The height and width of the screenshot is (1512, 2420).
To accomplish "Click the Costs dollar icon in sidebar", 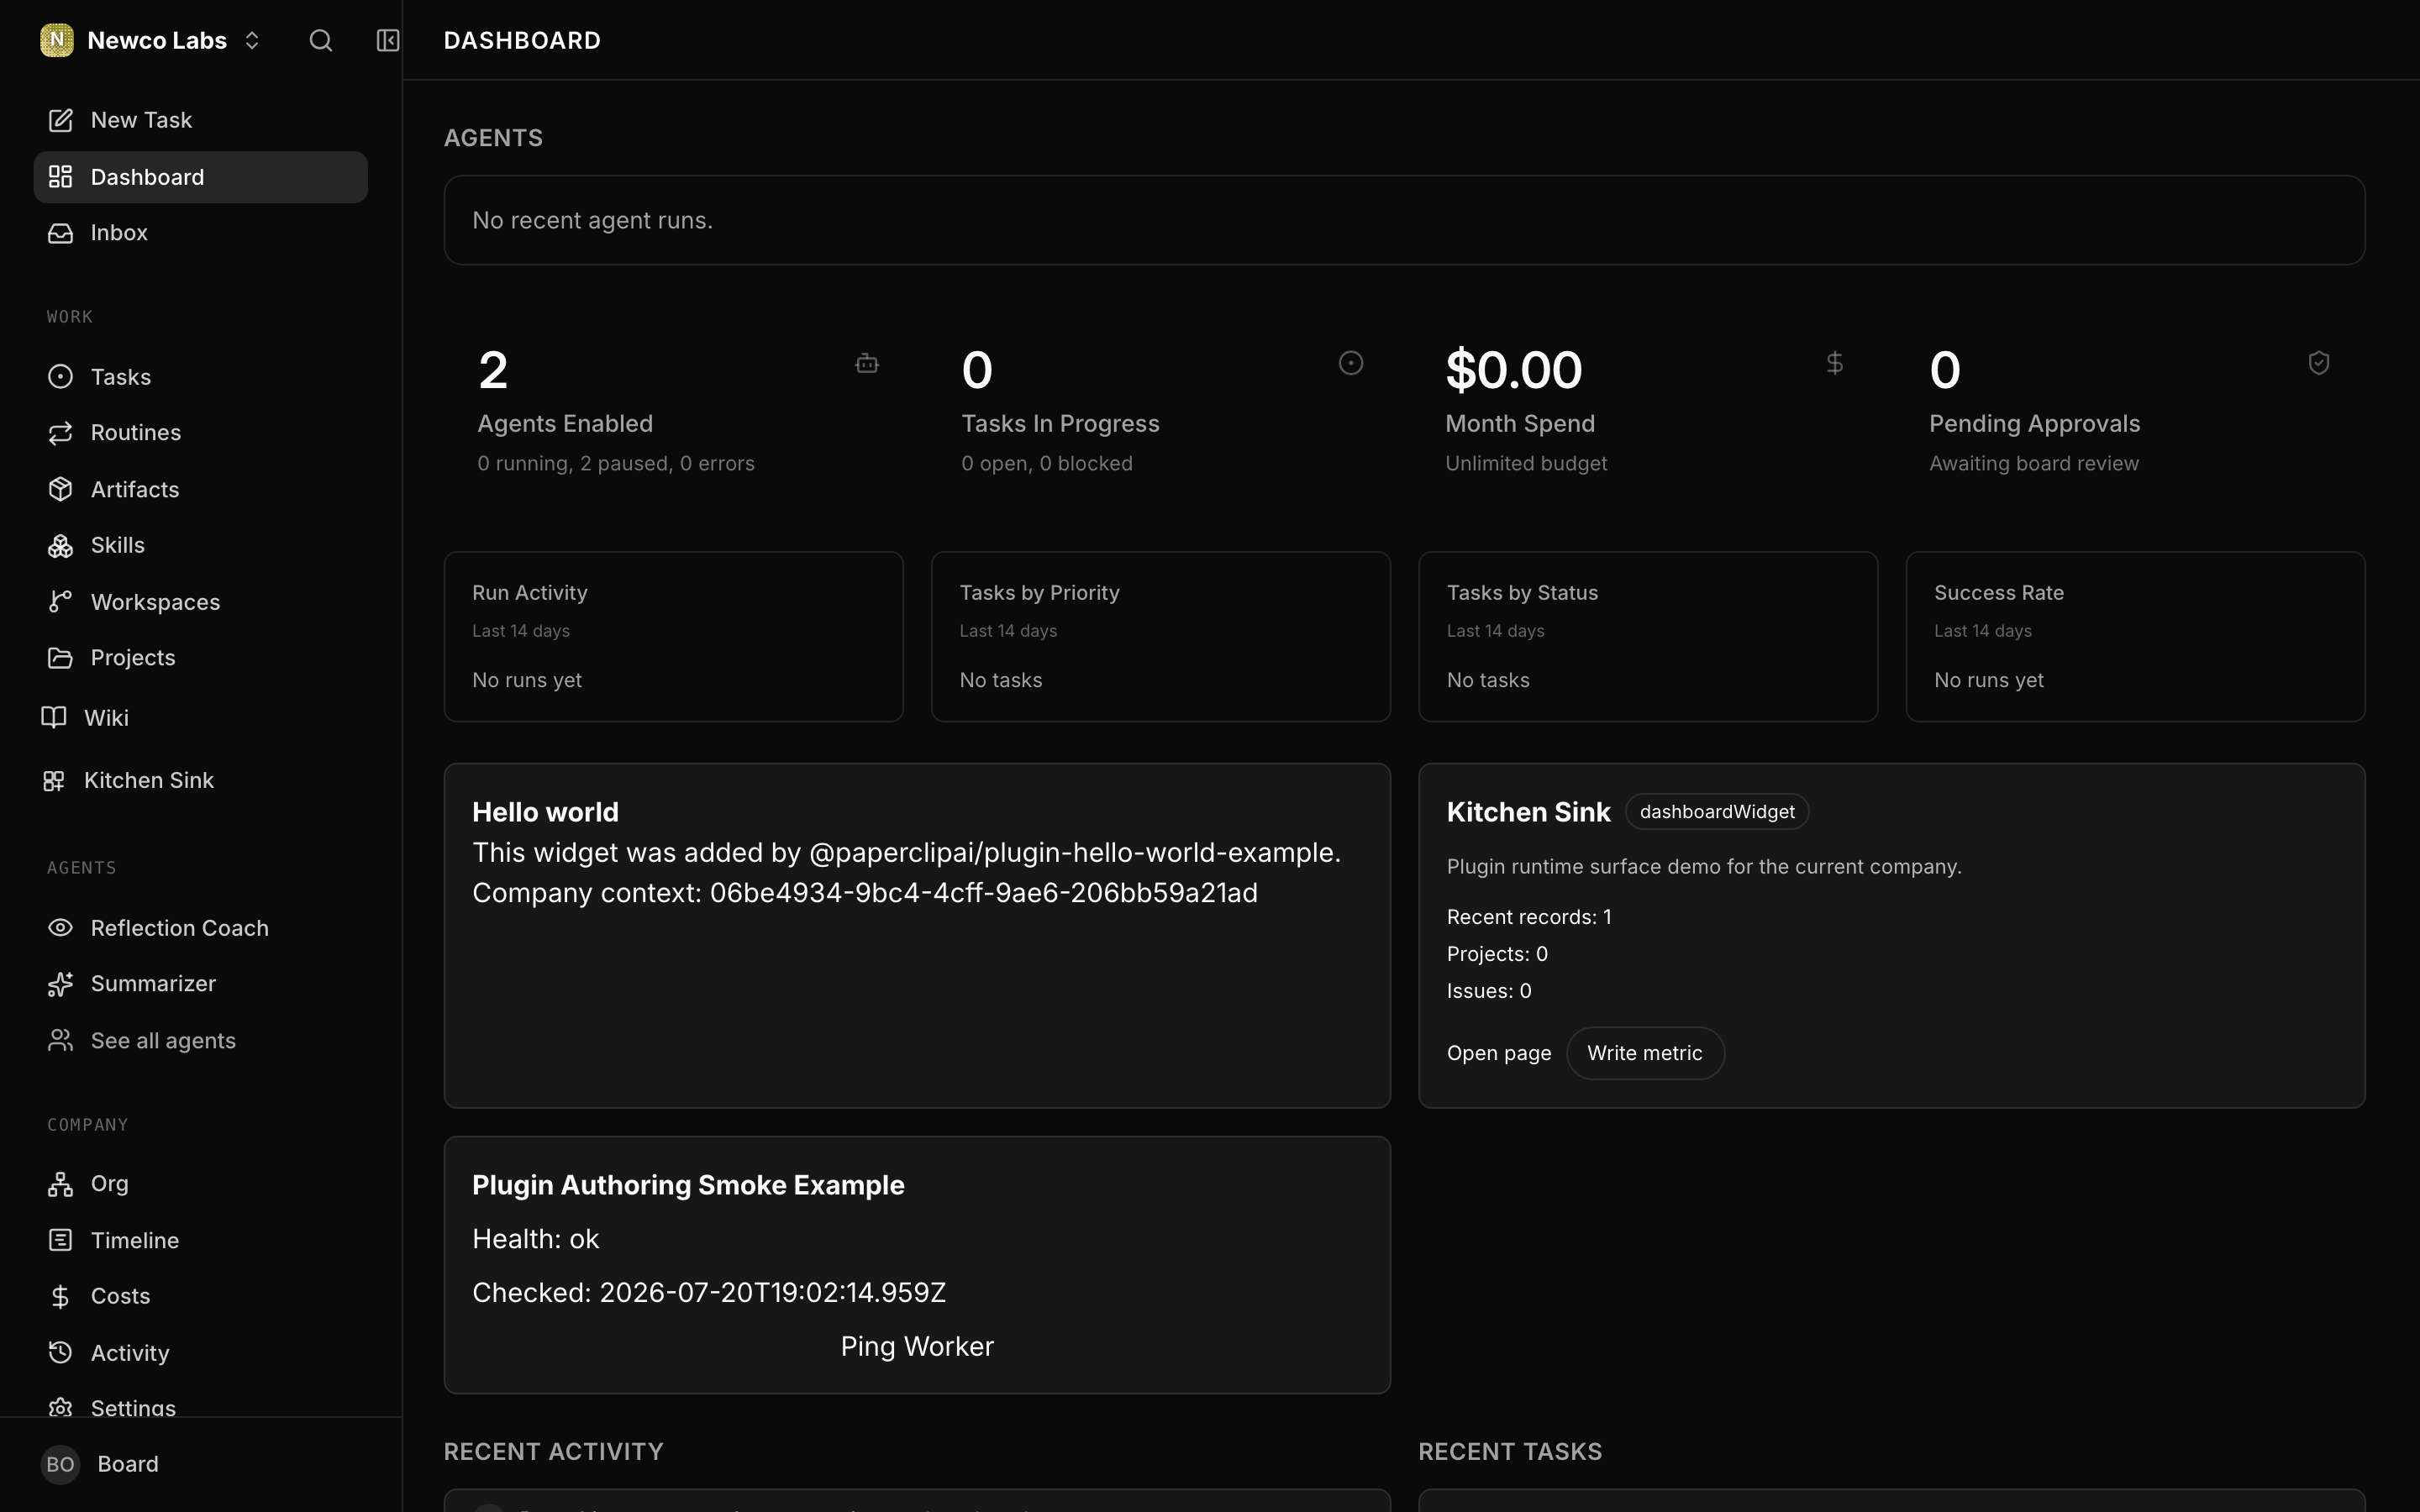I will pos(60,1296).
